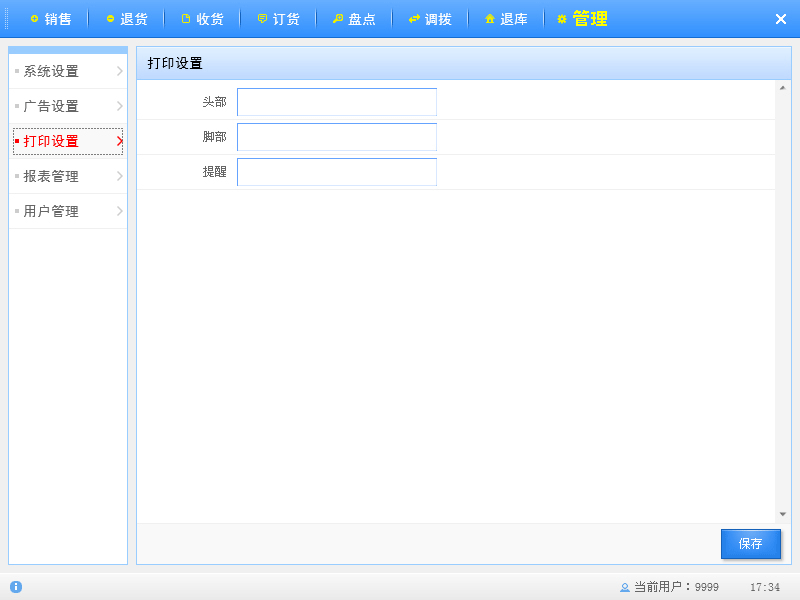Click the chevron arrow next to 广告设置

(x=120, y=106)
